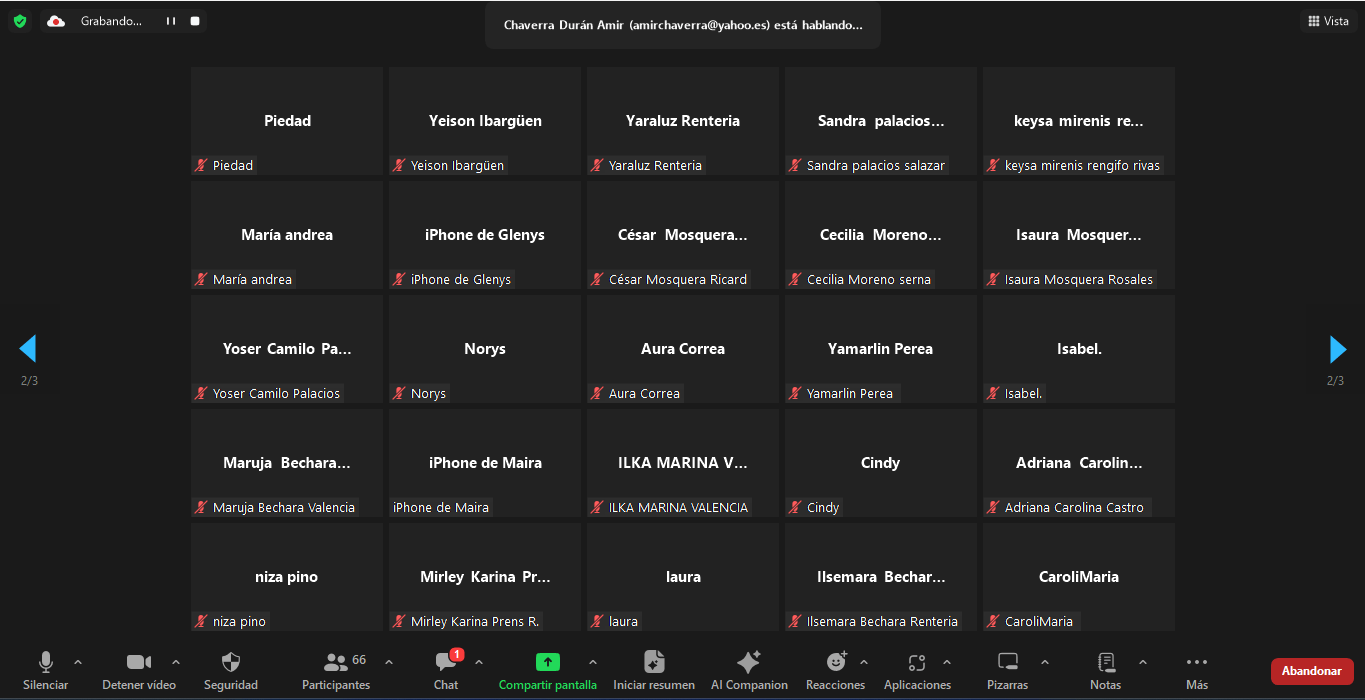1365x700 pixels.
Task: Pause the recording
Action: coord(171,21)
